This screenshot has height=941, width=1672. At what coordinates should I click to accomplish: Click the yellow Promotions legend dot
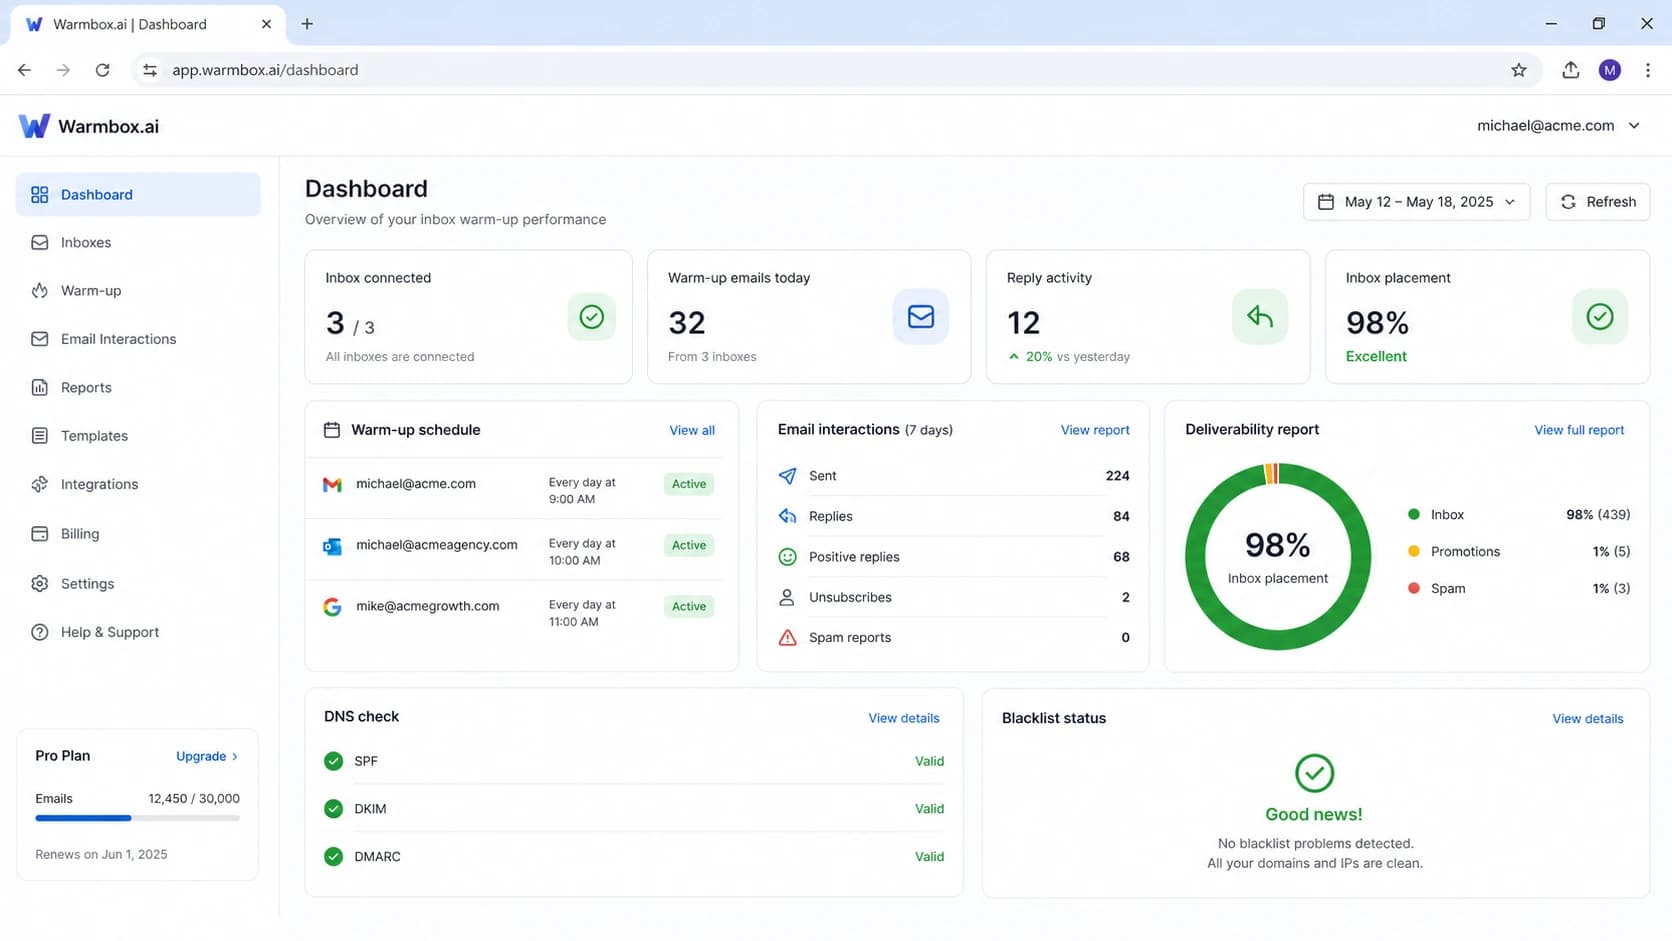click(1414, 552)
